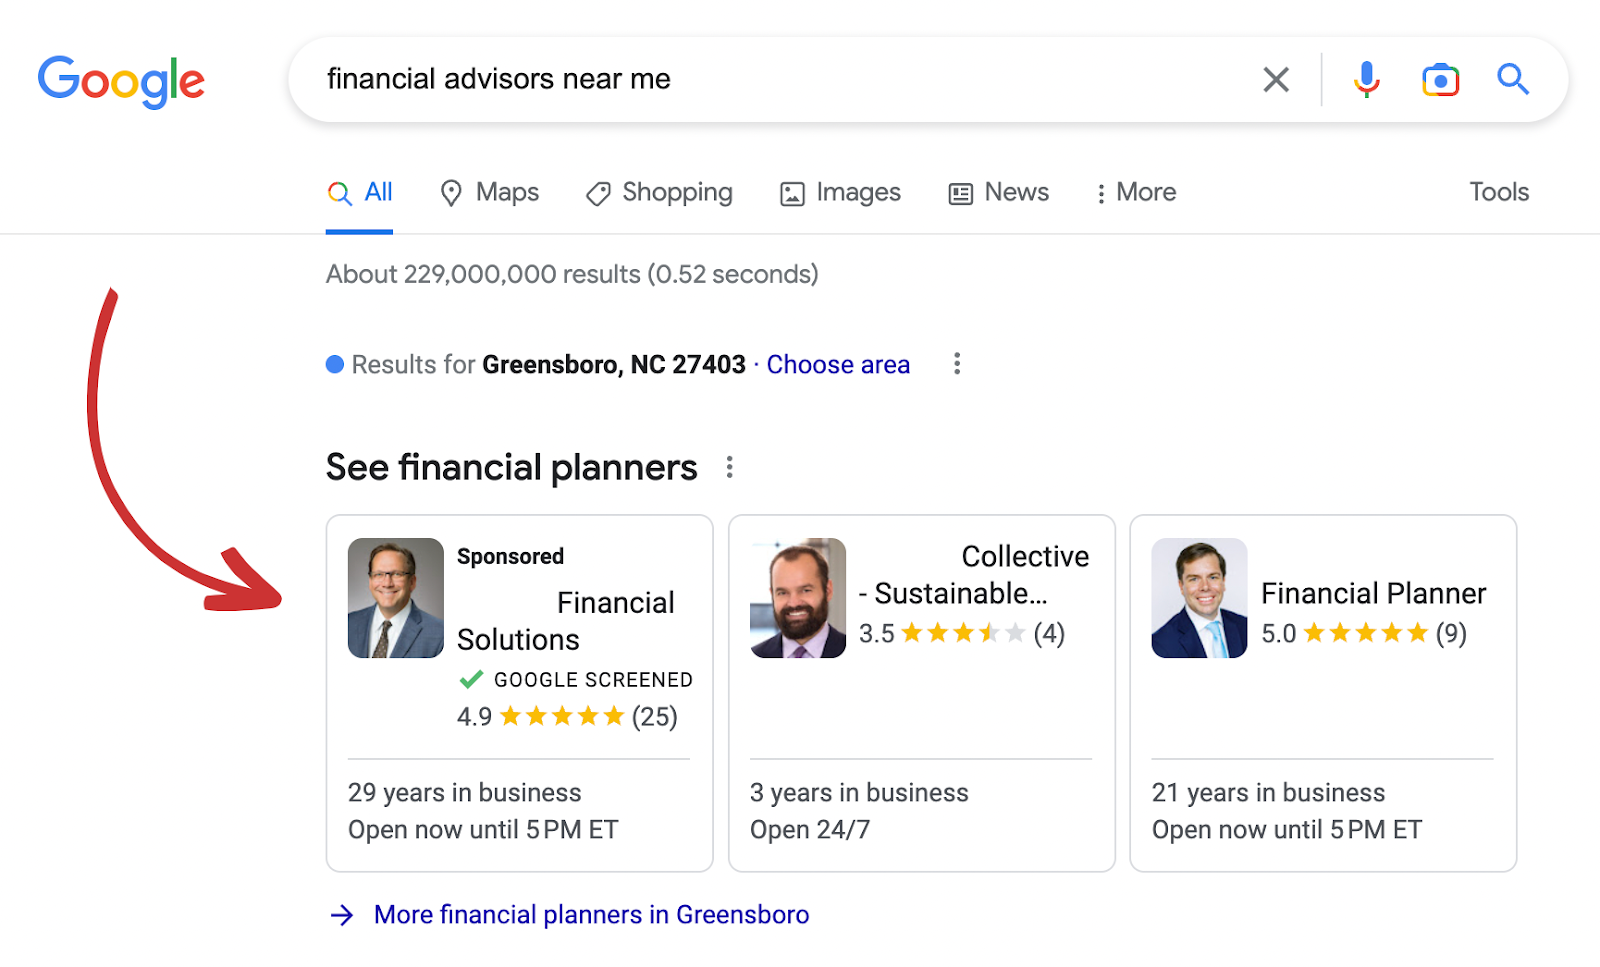1600x967 pixels.
Task: Activate voice search with the microphone icon
Action: pos(1365,79)
